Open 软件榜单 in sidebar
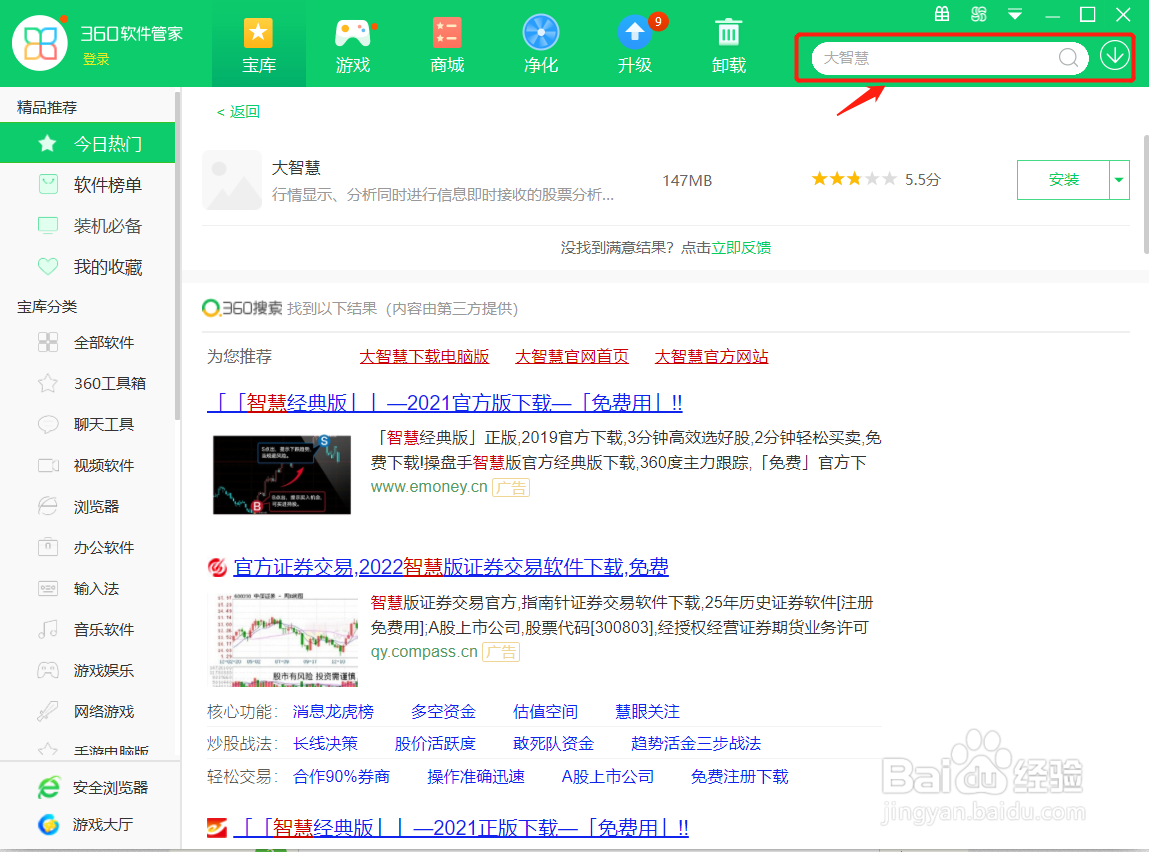The width and height of the screenshot is (1149, 852). [x=88, y=185]
